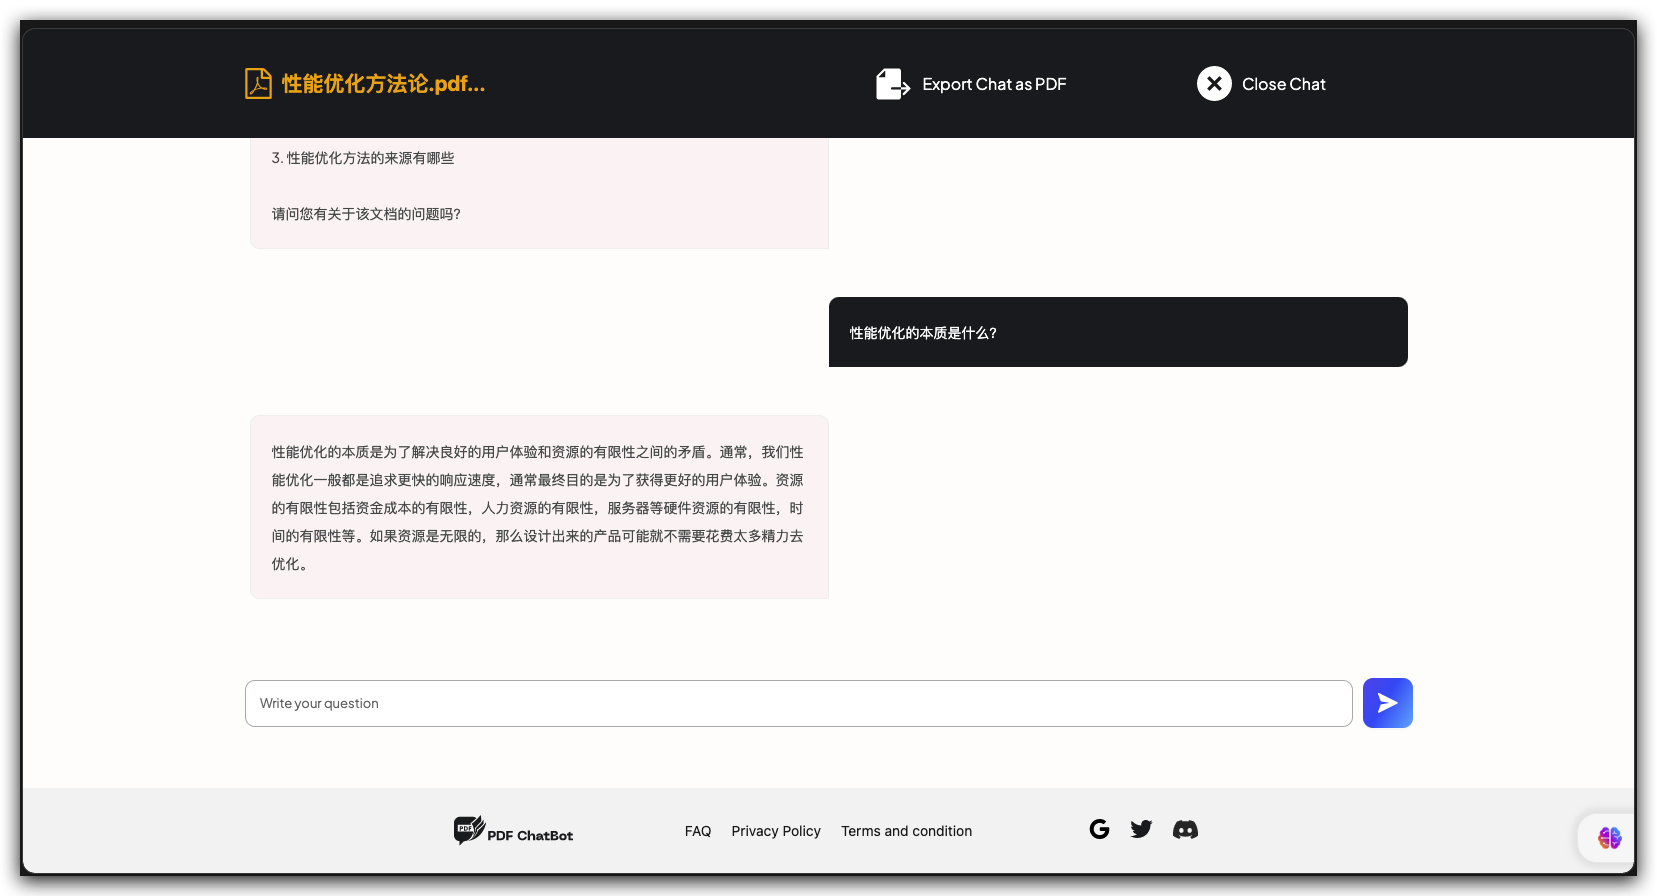Open the FAQ link
The height and width of the screenshot is (896, 1657).
(x=698, y=831)
